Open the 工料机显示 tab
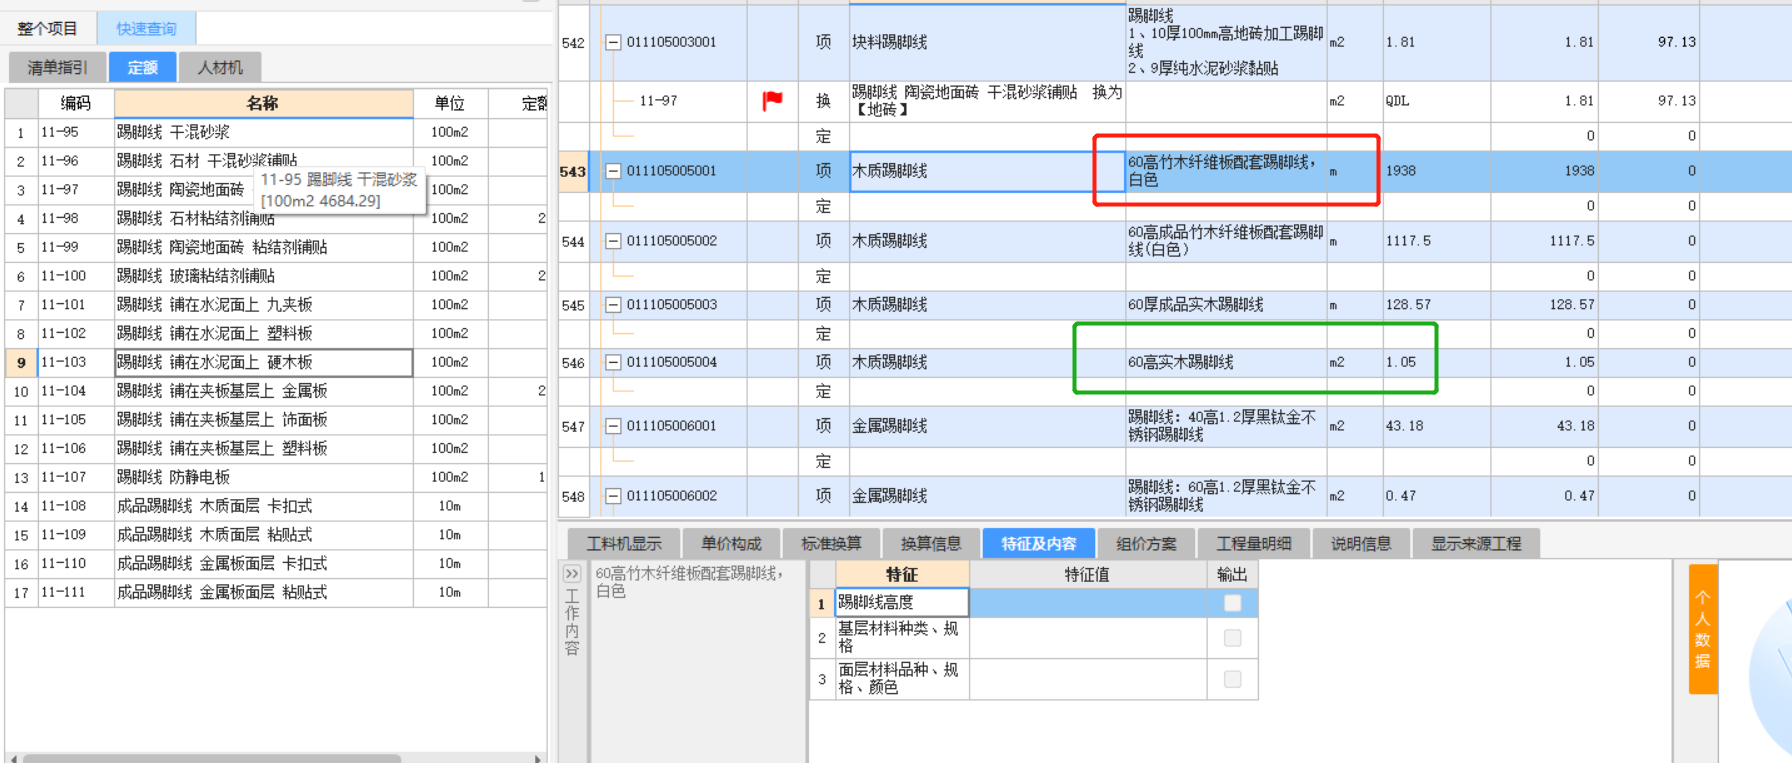Image resolution: width=1792 pixels, height=763 pixels. pos(624,543)
